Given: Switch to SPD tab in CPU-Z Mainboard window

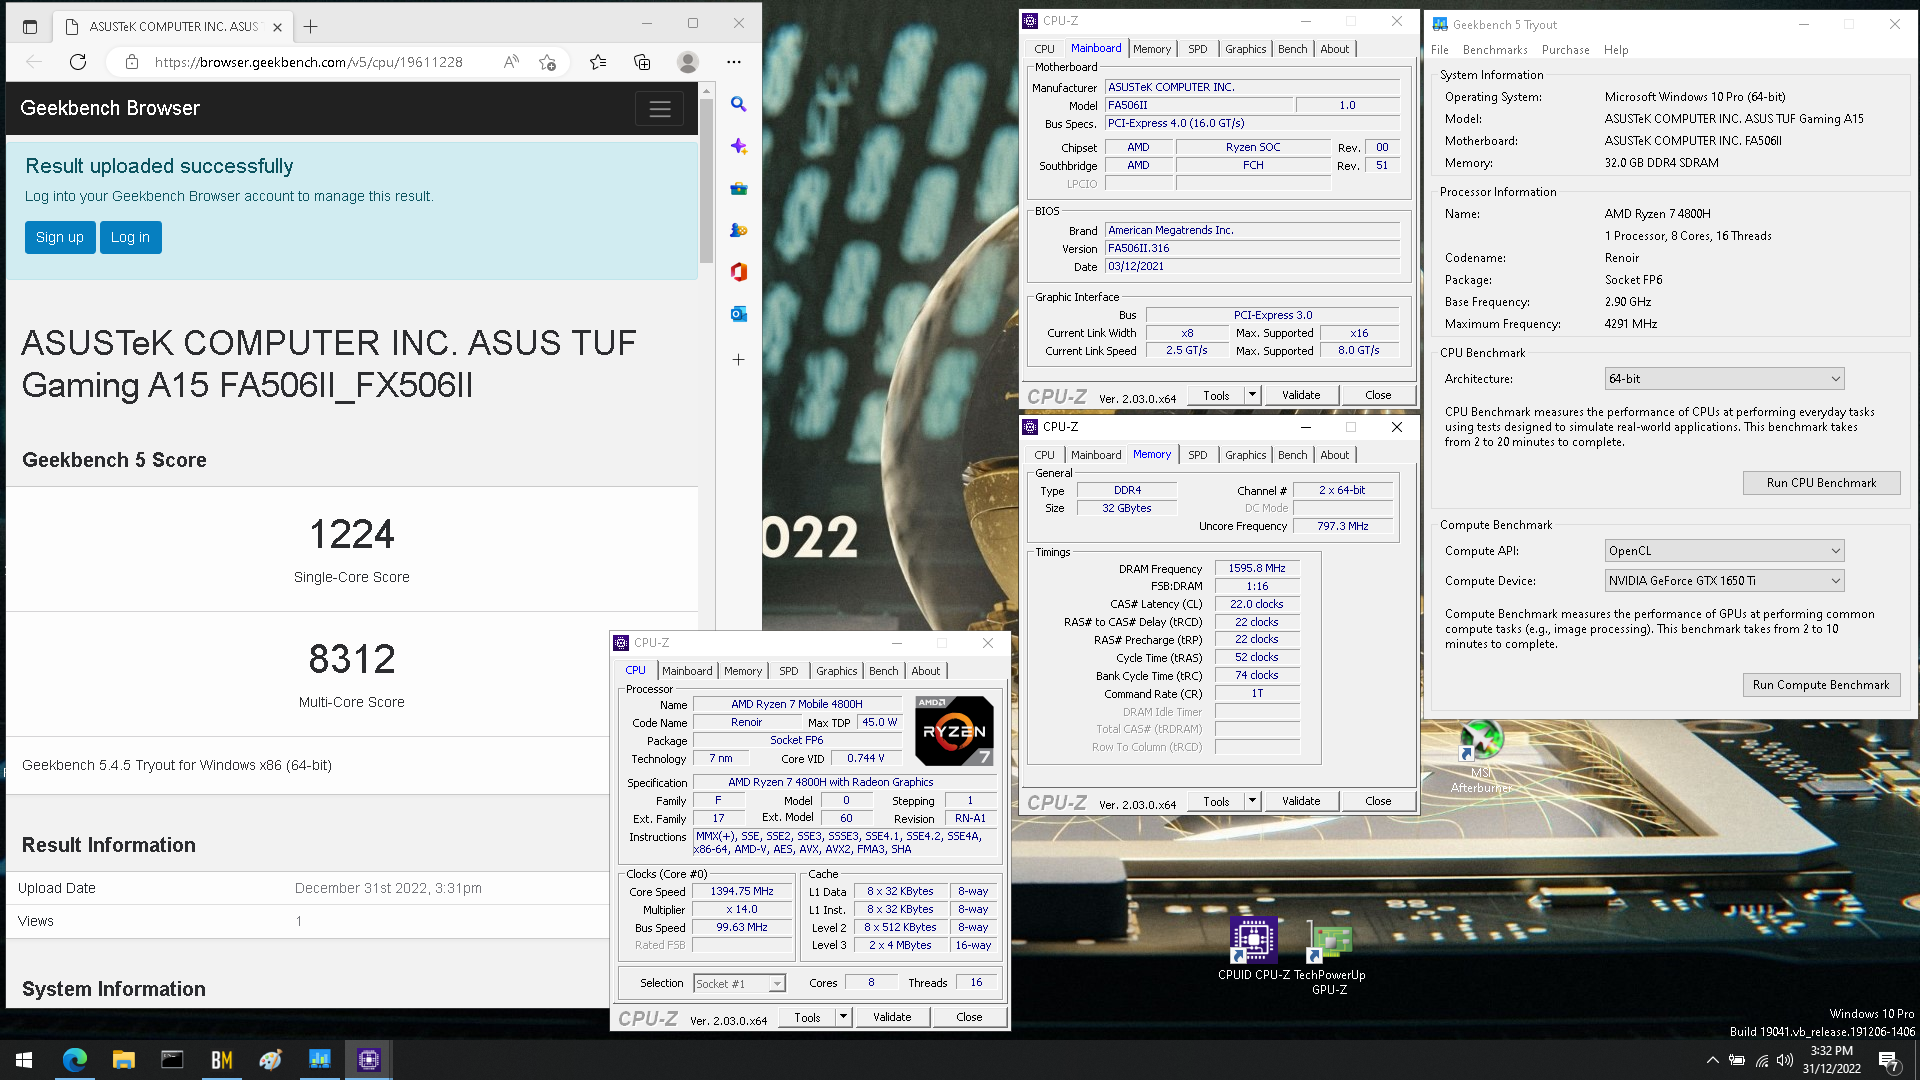Looking at the screenshot, I should pos(1197,49).
